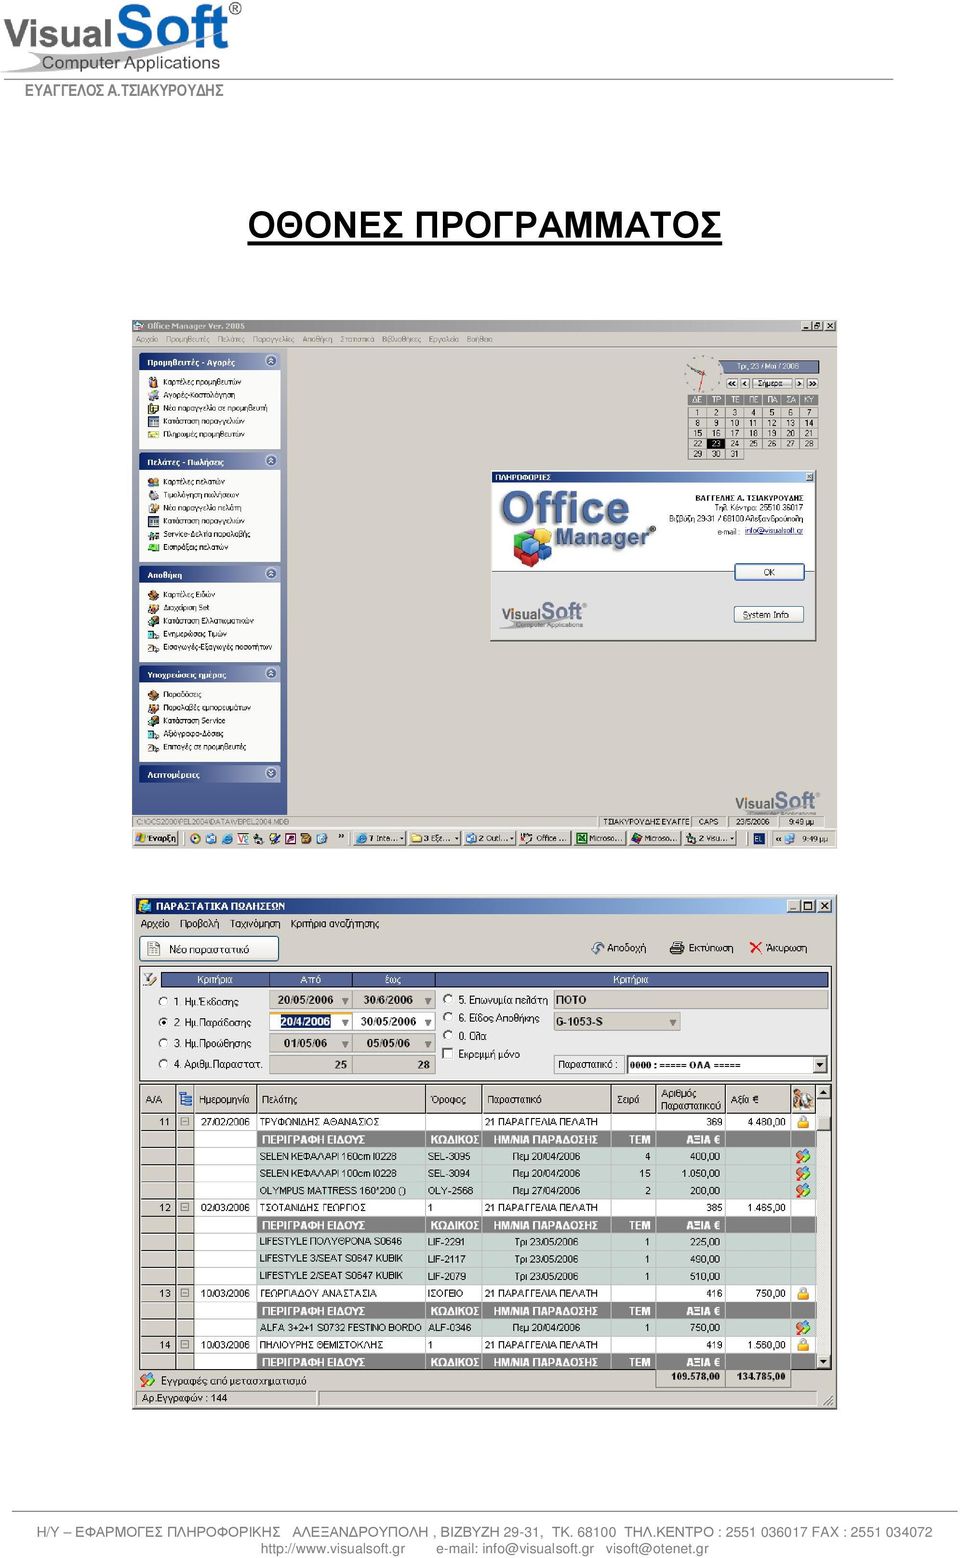Open the Ταξινόμηση menu
Screen dimensions: 960x1558
[x=254, y=924]
